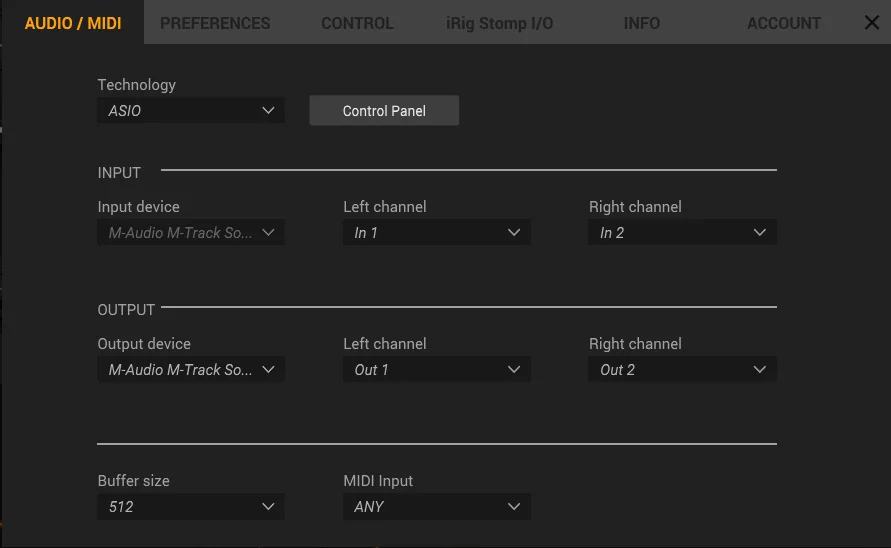The height and width of the screenshot is (548, 891).
Task: Close the settings dialog with the X icon
Action: click(x=871, y=23)
